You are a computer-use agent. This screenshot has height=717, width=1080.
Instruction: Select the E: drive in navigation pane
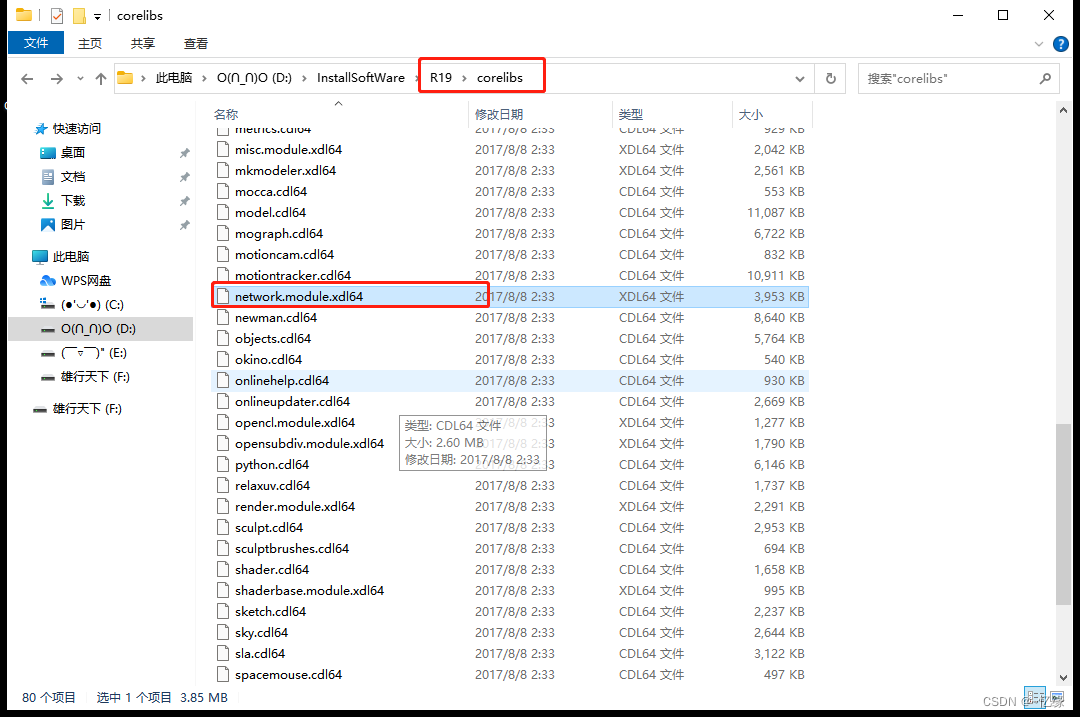point(94,353)
